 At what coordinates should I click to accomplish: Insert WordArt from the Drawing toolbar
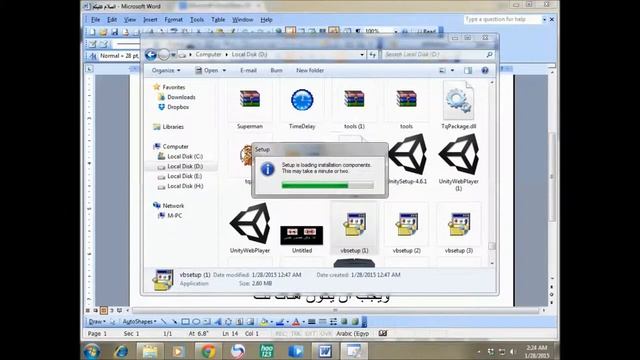(218, 322)
